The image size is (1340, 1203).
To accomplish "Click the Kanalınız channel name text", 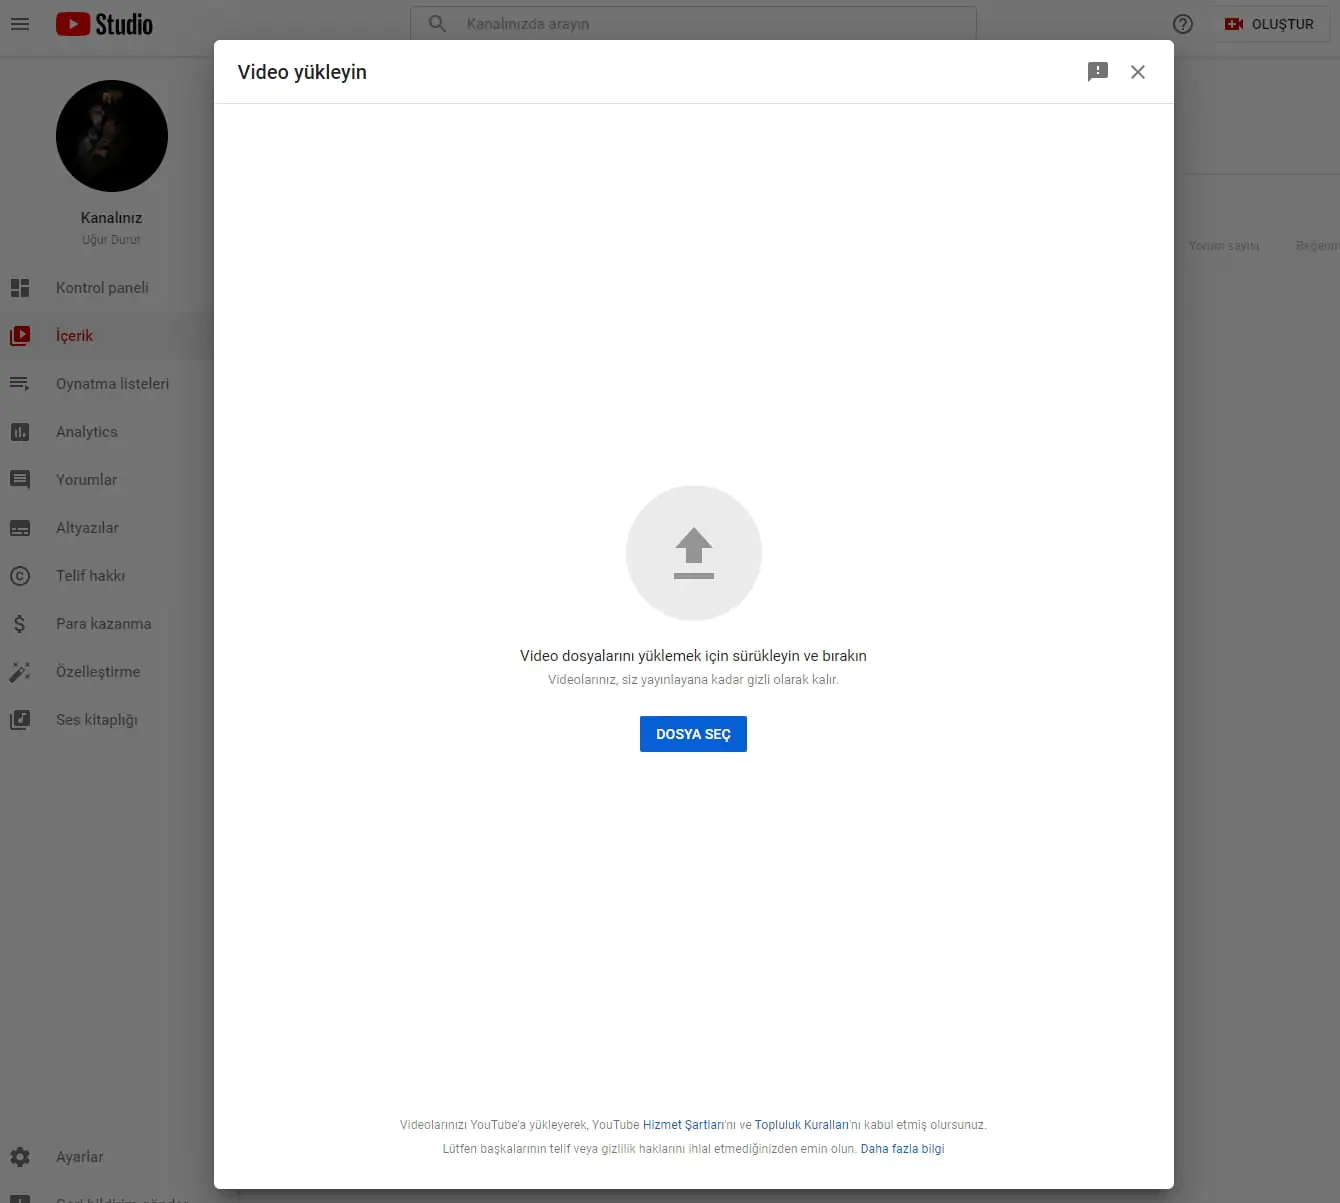I will click(112, 218).
